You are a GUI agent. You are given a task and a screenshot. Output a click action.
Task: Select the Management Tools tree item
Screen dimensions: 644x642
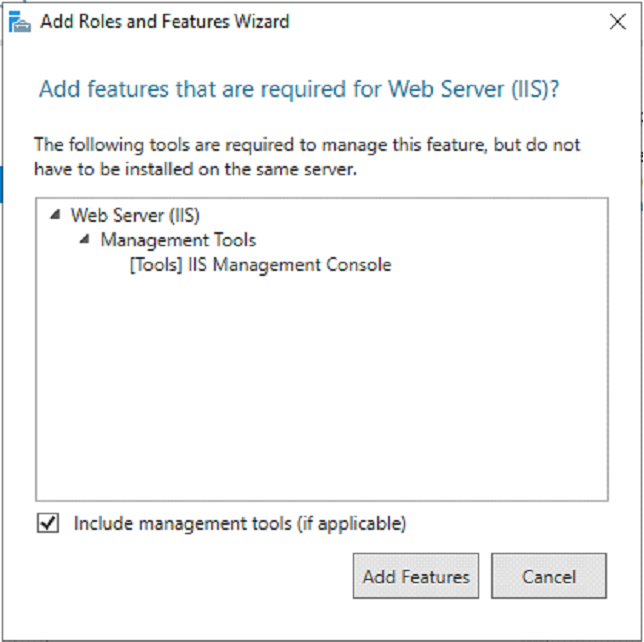(178, 240)
